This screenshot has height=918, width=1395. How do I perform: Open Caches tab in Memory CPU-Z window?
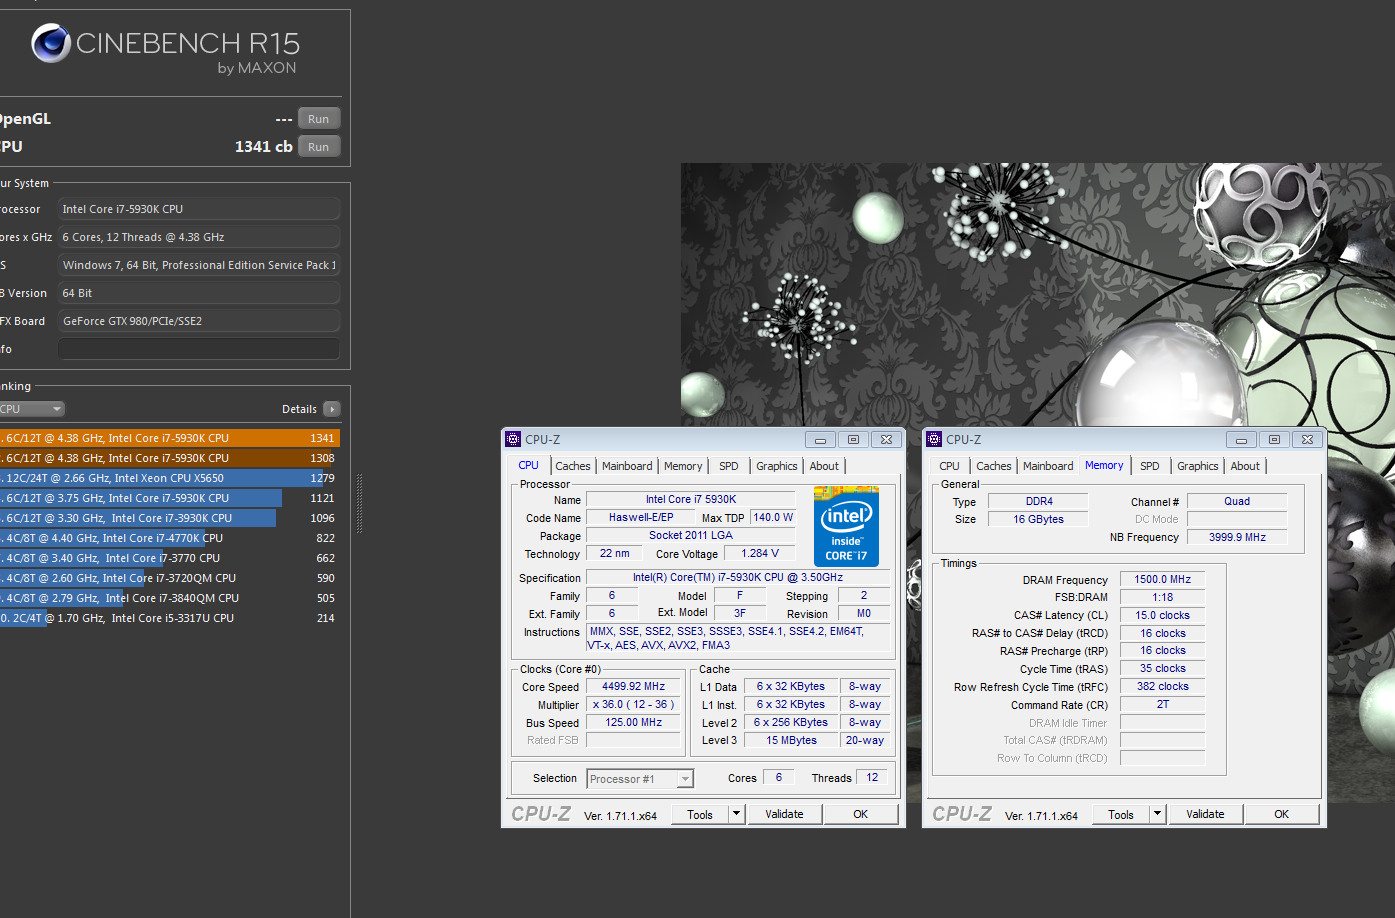click(x=994, y=466)
